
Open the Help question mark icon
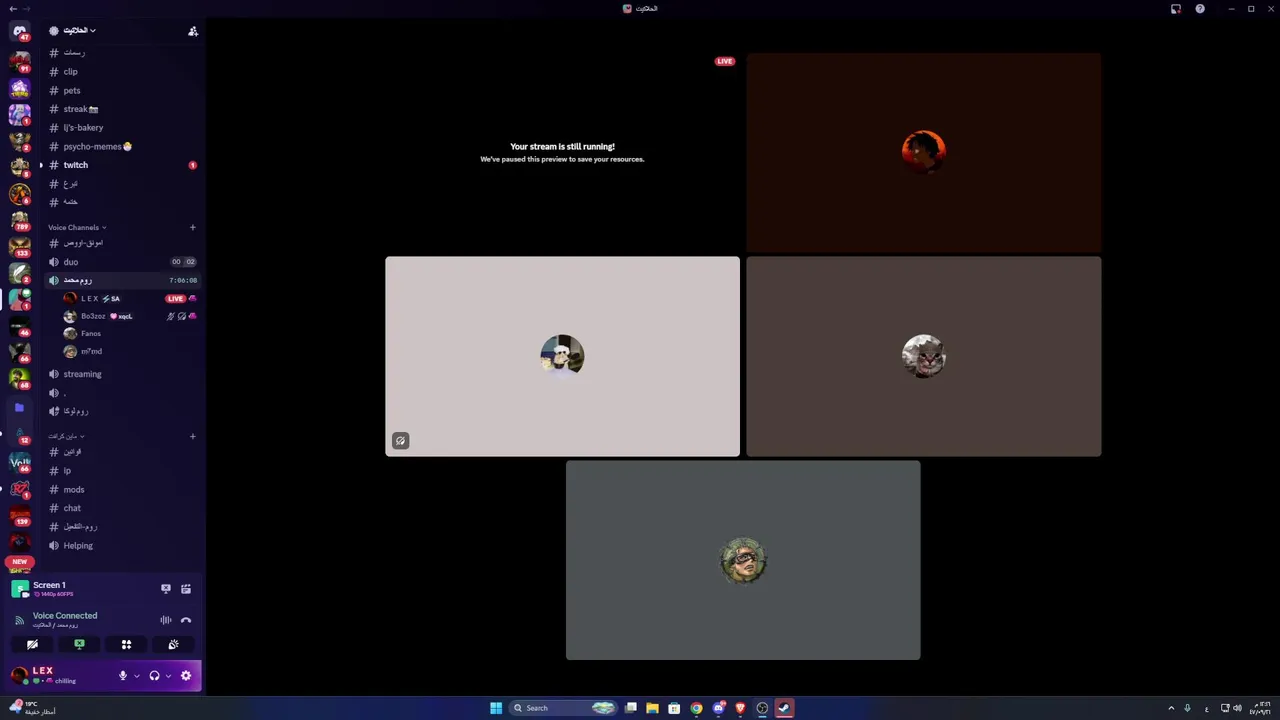[1200, 9]
